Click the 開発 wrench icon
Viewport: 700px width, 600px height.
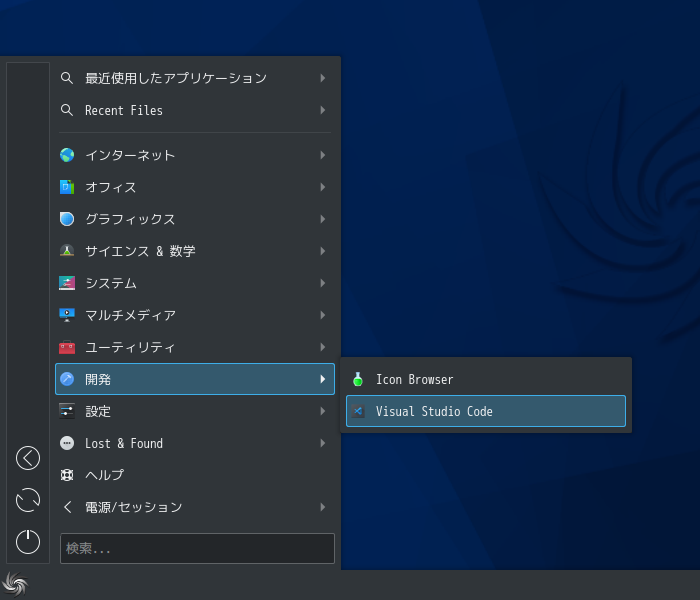tap(67, 379)
